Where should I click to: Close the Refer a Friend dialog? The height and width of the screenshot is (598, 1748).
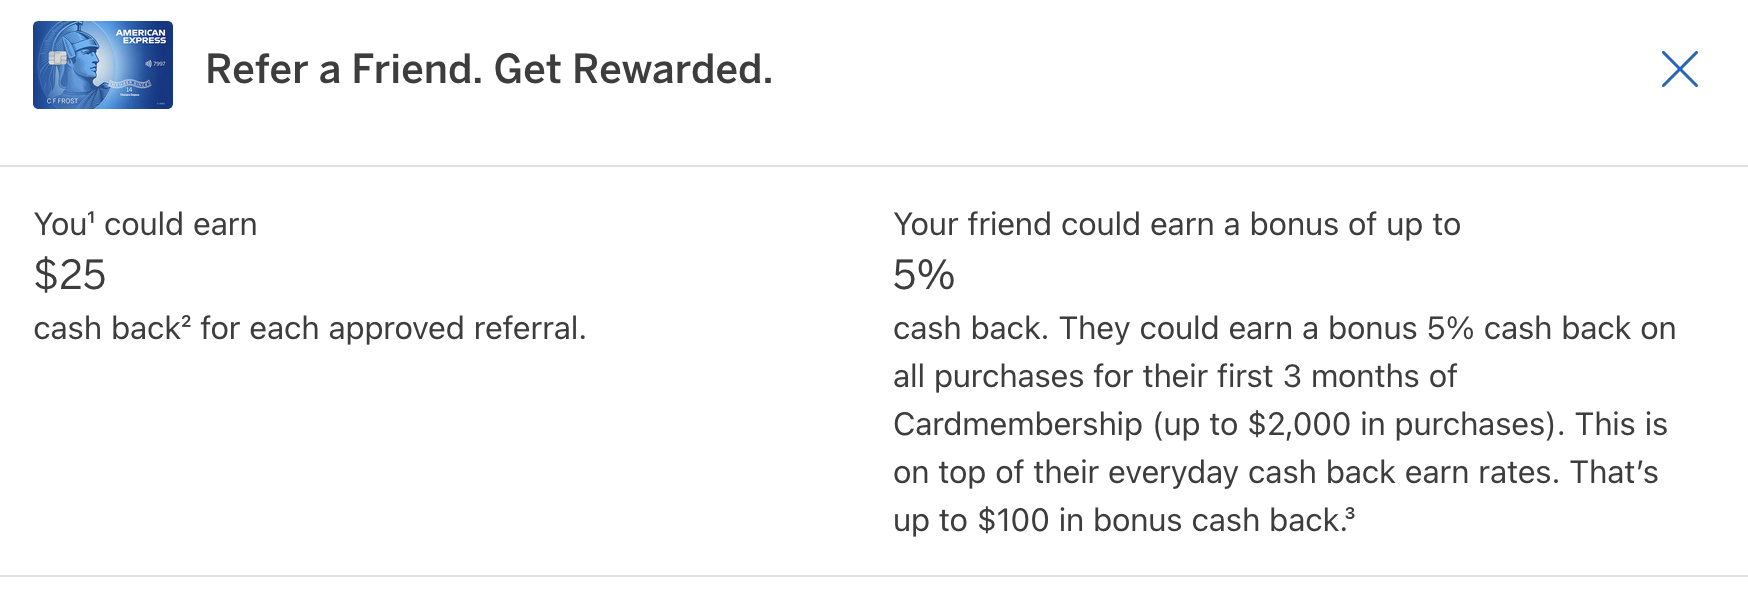point(1679,69)
